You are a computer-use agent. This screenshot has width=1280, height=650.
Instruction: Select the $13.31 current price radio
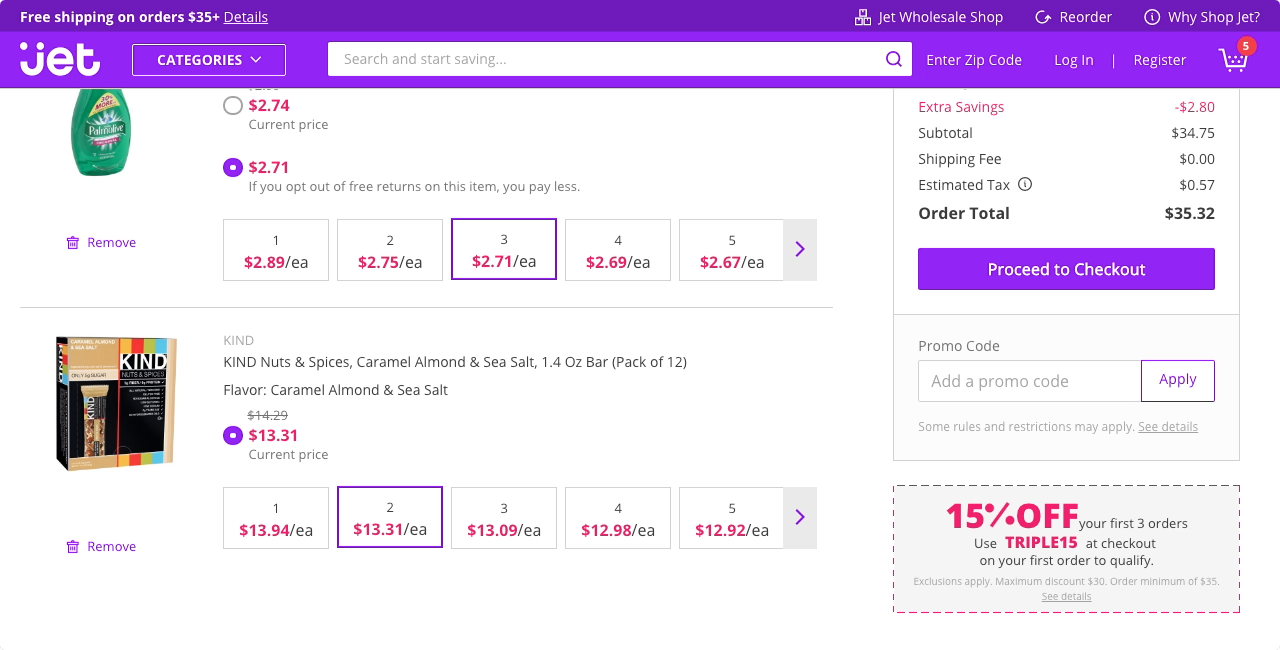click(x=233, y=435)
